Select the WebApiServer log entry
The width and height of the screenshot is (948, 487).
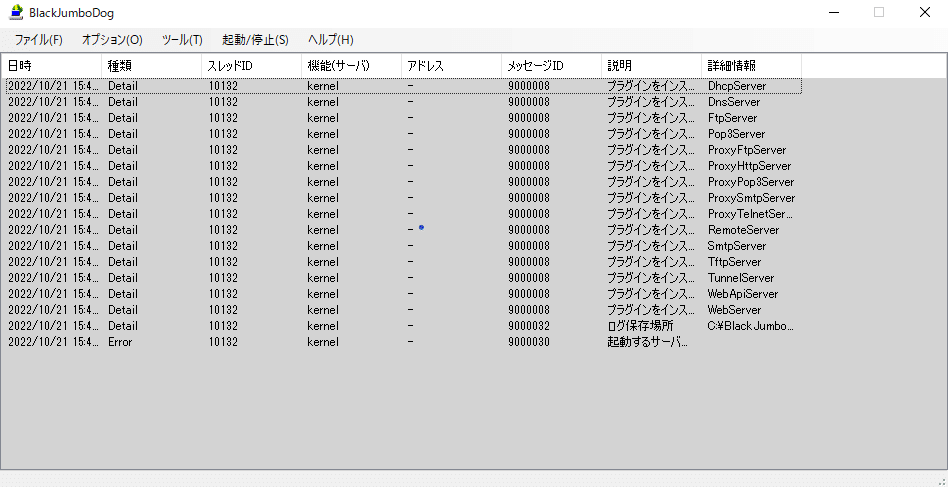pos(404,294)
